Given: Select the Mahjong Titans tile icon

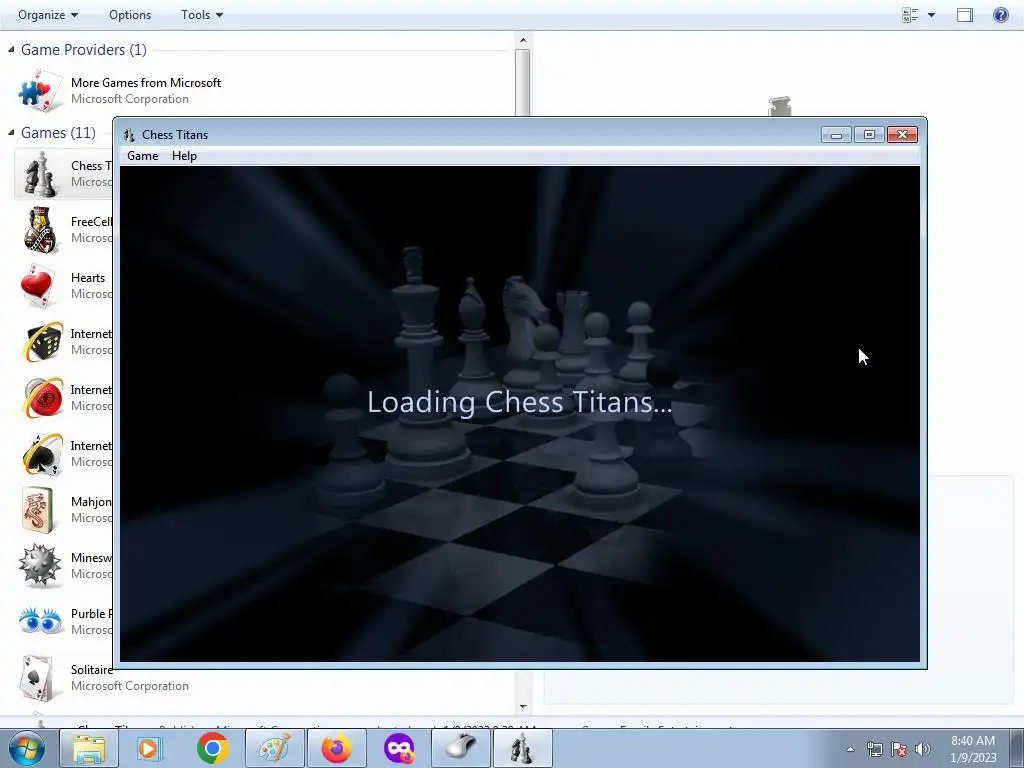Looking at the screenshot, I should [x=37, y=510].
